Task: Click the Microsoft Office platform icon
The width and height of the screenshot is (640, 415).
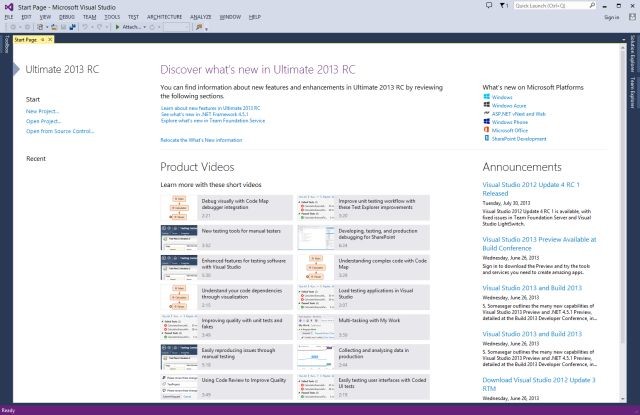Action: (487, 130)
